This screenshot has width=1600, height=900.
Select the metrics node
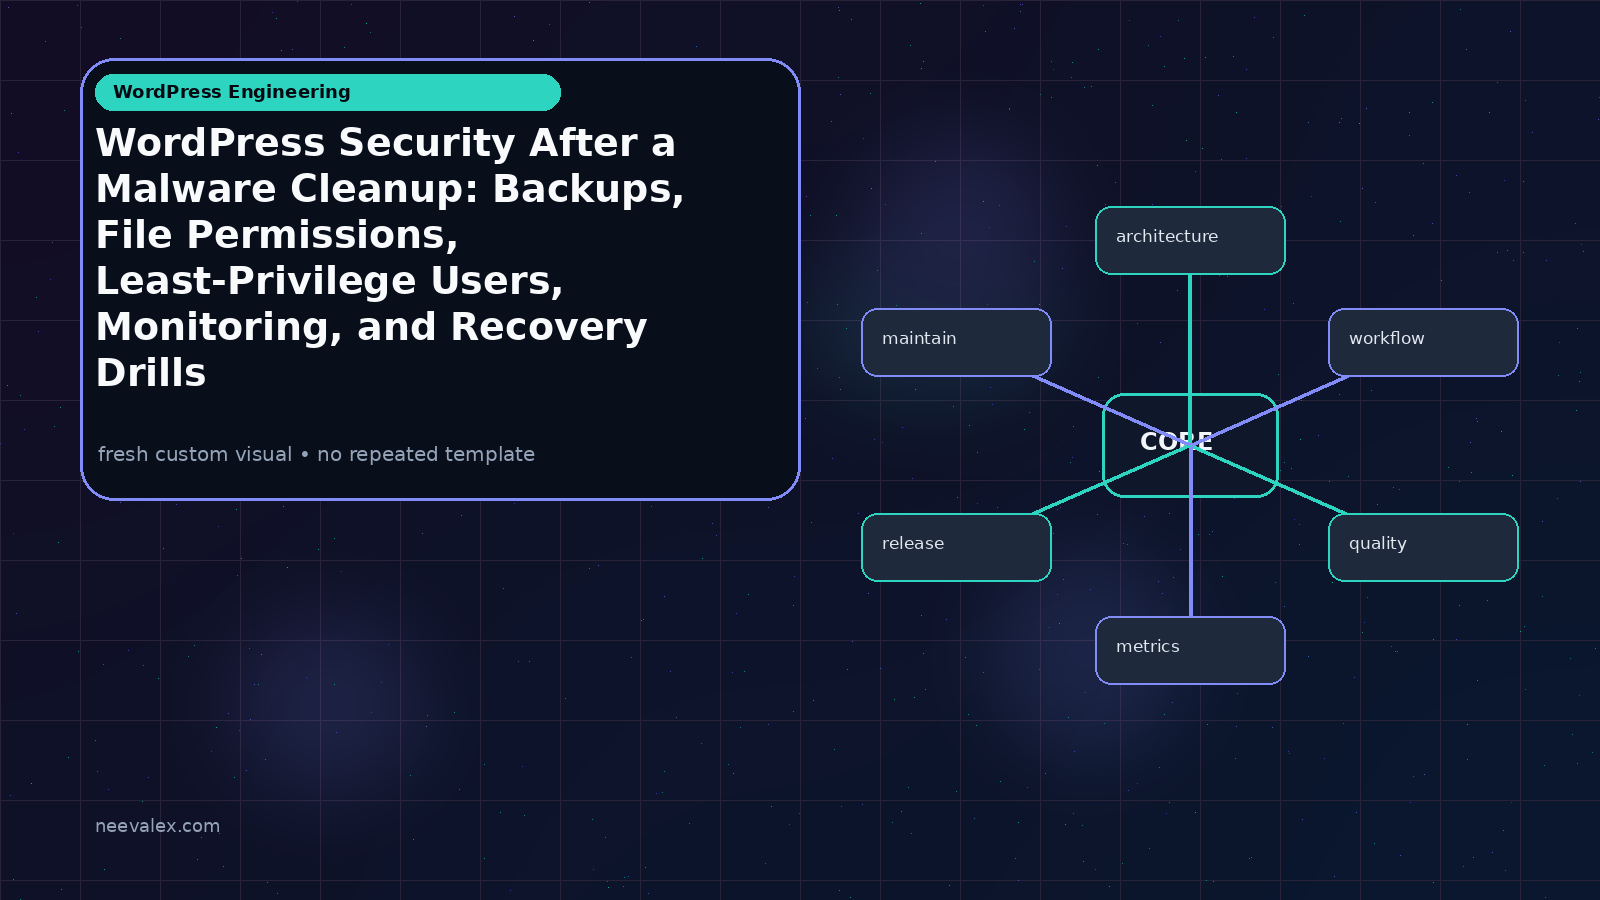coord(1190,650)
